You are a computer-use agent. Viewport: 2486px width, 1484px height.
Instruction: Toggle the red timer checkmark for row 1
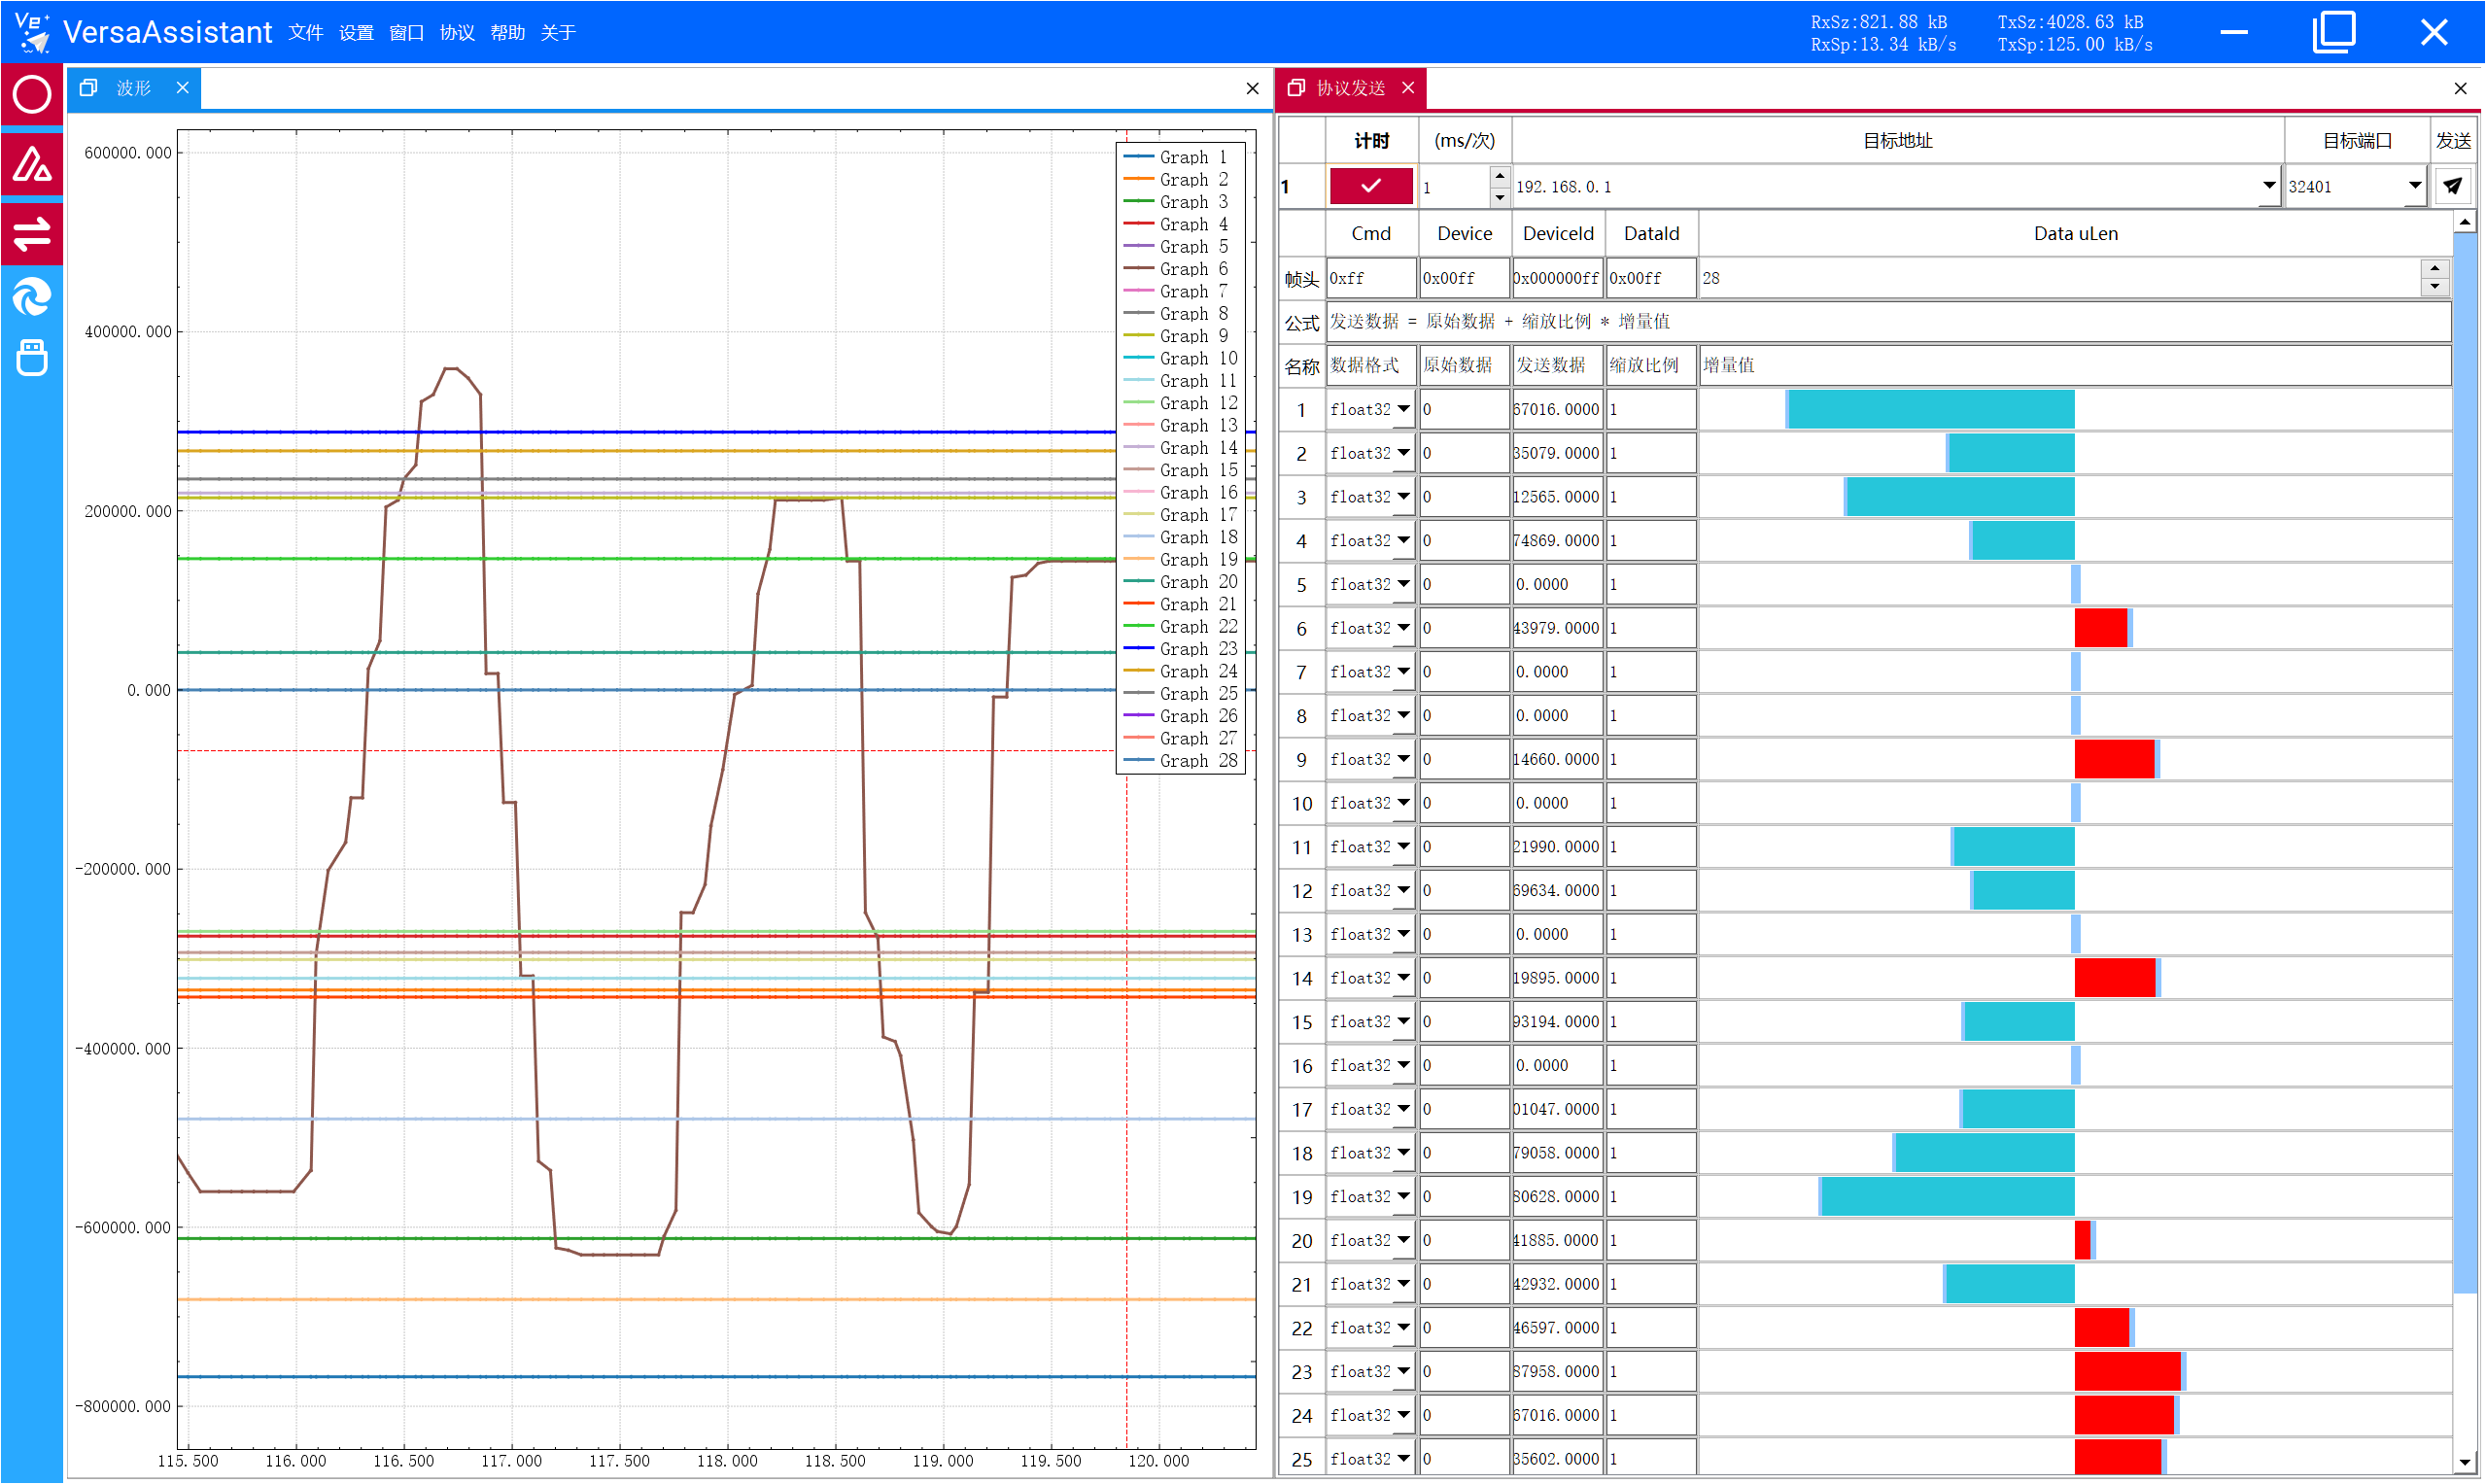click(x=1371, y=186)
